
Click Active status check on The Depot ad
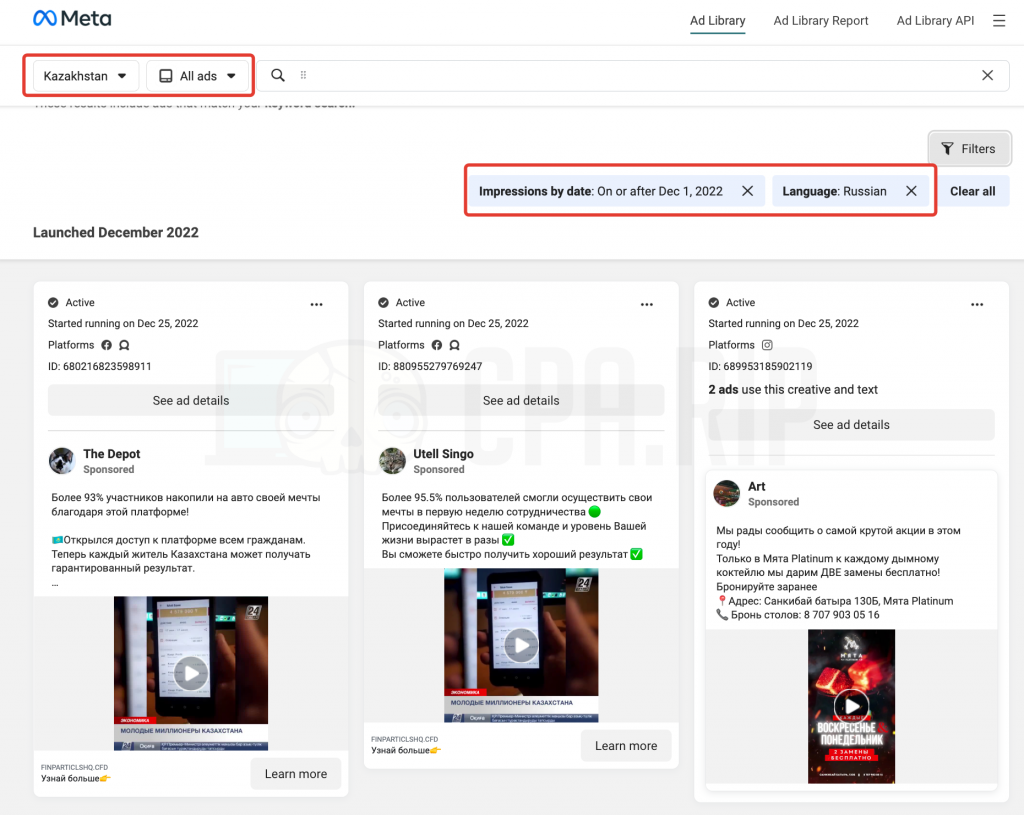point(53,302)
